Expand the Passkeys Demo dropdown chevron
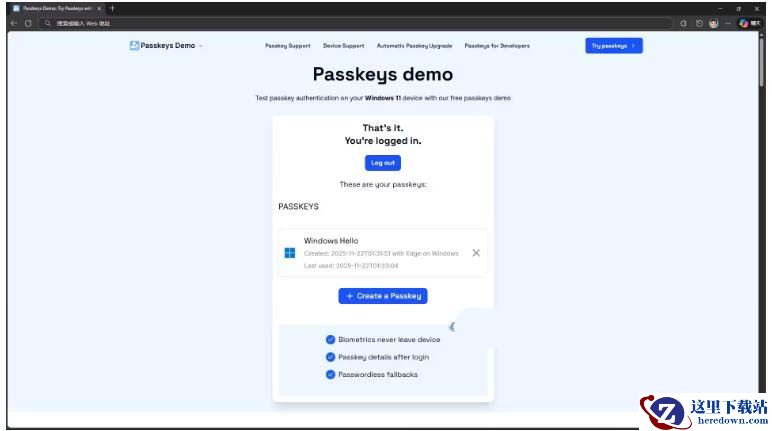 (x=201, y=46)
